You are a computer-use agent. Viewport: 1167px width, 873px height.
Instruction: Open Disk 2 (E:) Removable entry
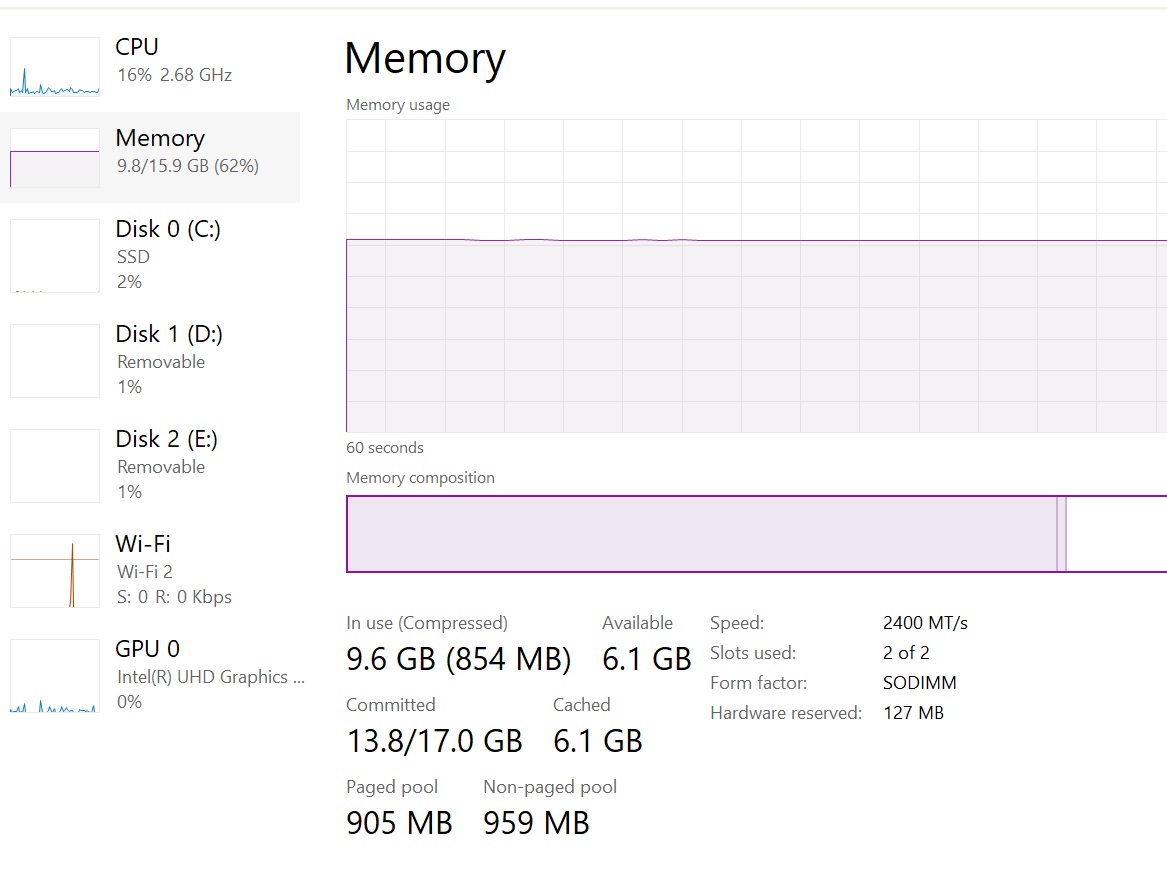[x=150, y=465]
